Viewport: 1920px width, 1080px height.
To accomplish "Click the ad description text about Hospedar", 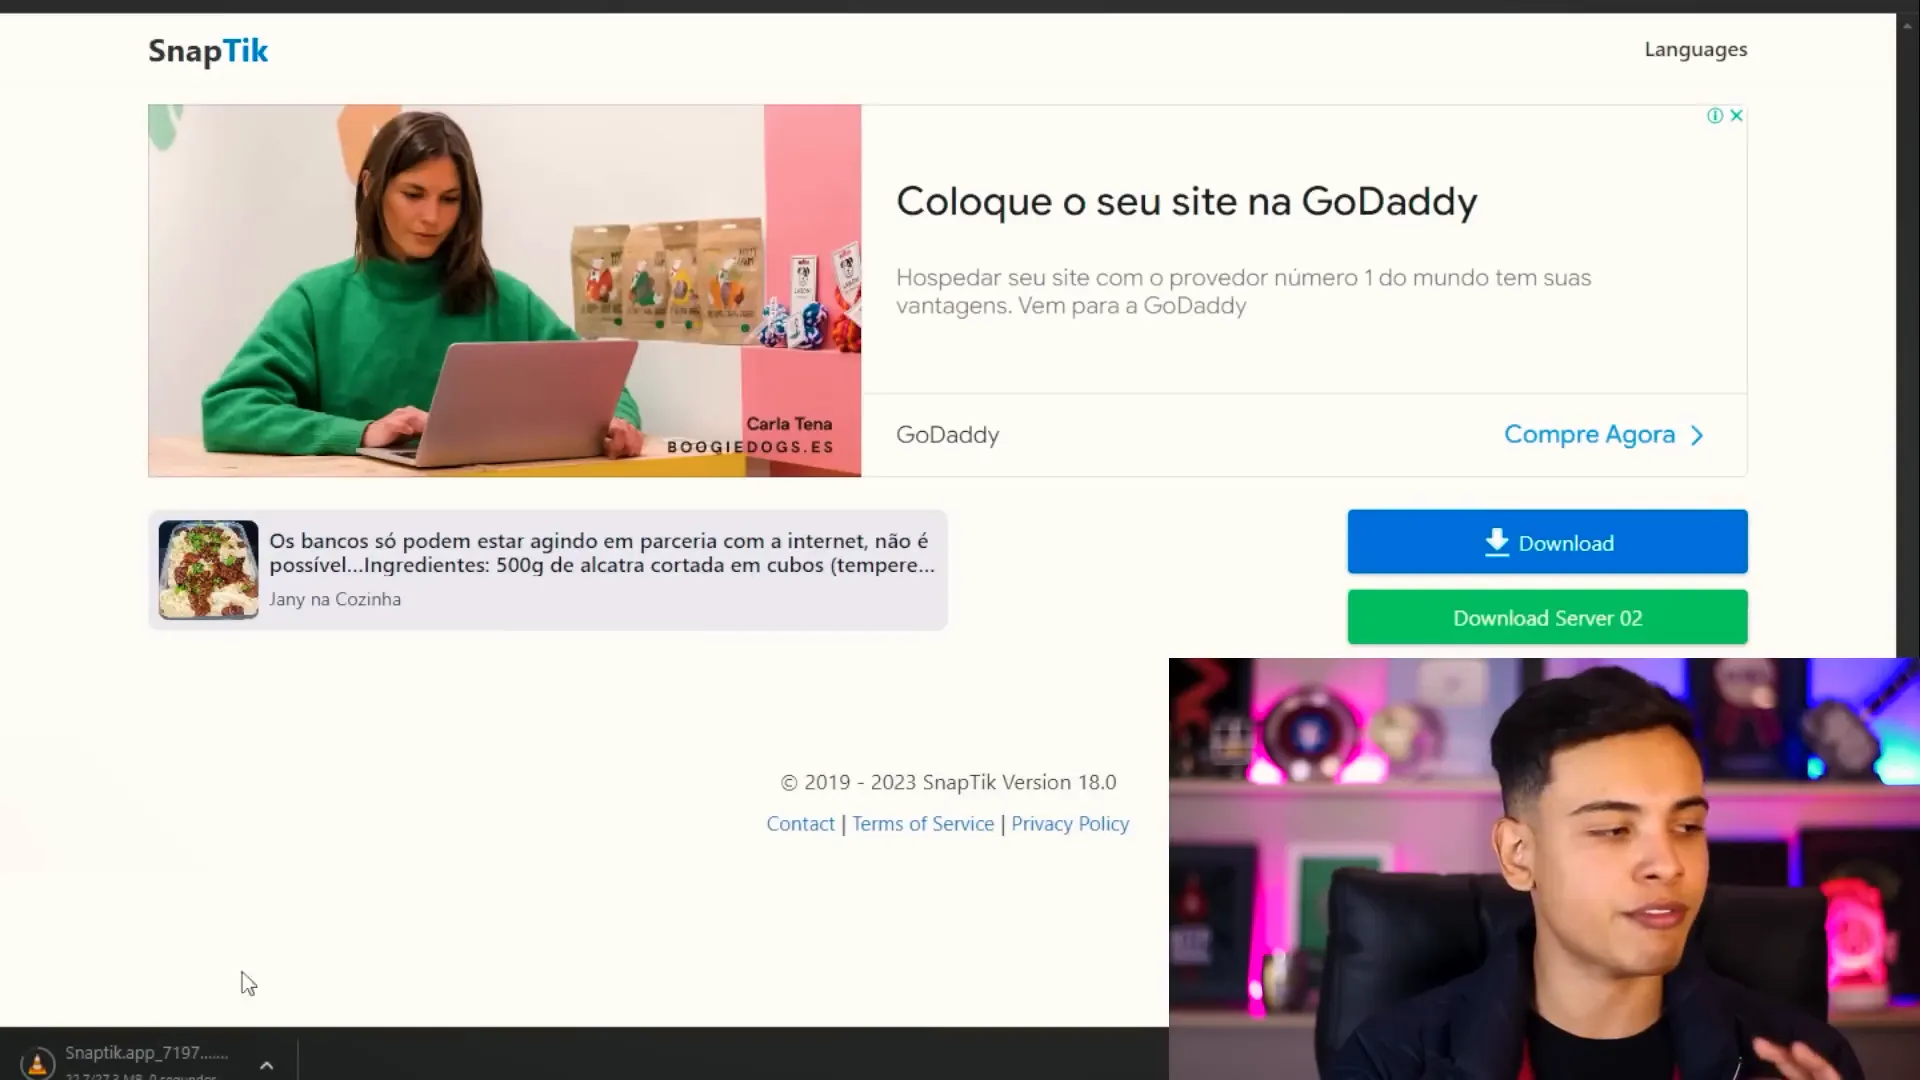I will 1243,291.
